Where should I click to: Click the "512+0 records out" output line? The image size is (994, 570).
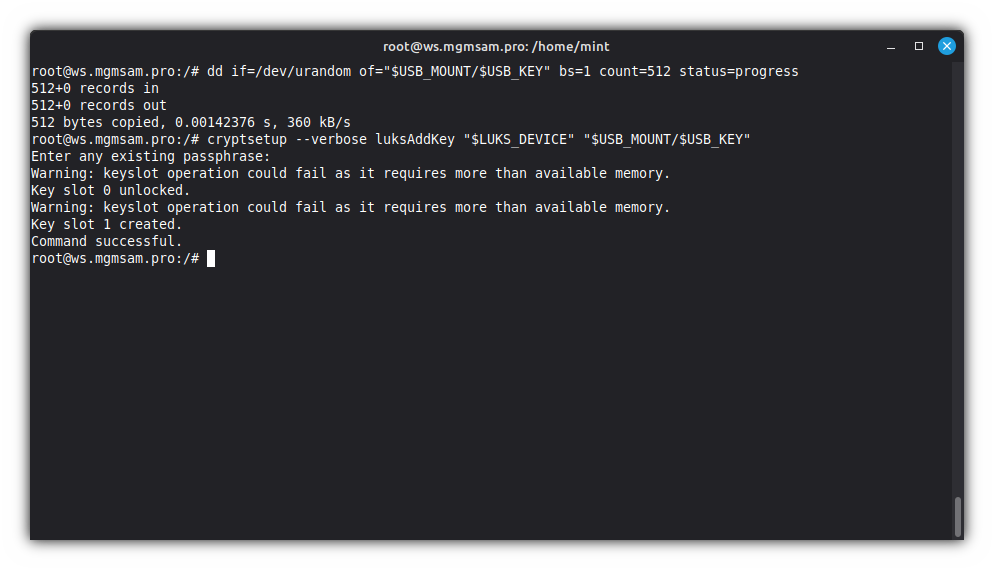coord(99,105)
